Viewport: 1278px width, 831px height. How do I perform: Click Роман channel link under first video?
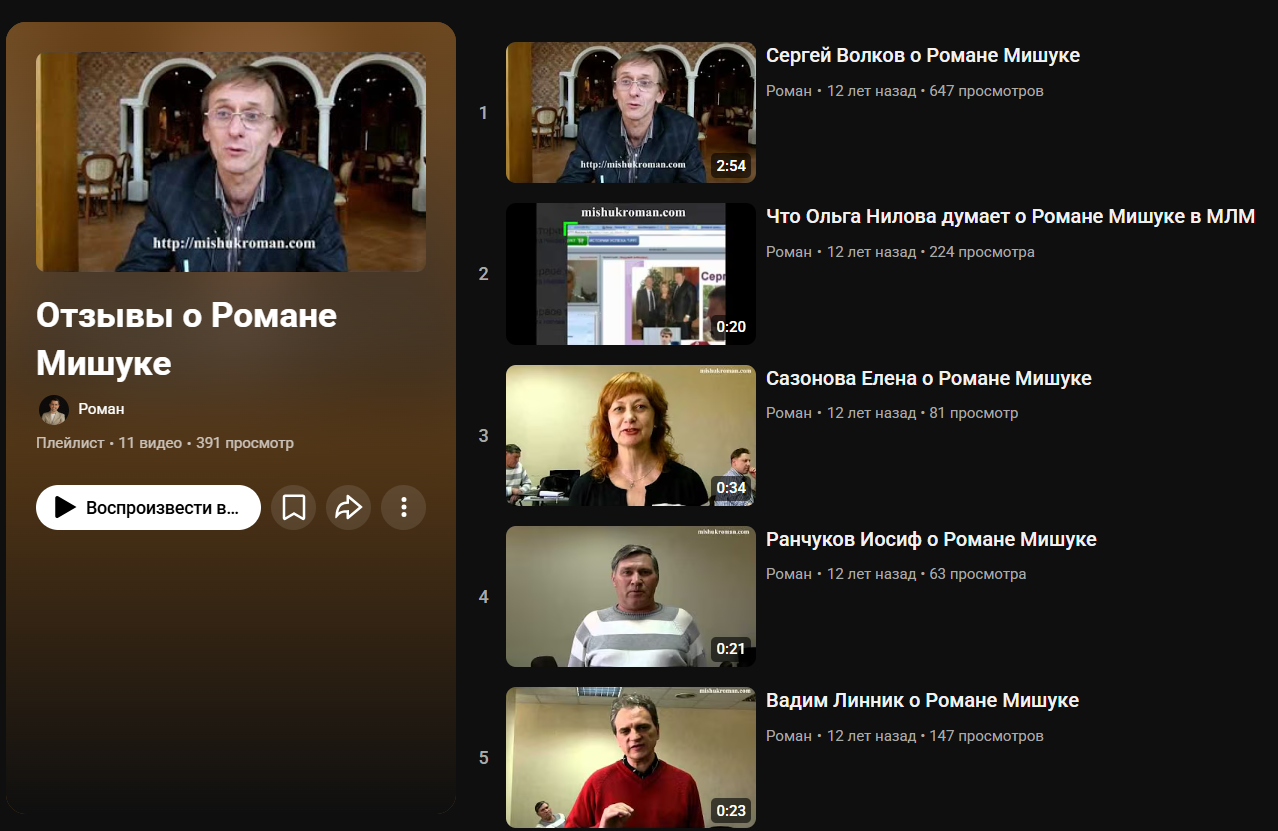788,91
